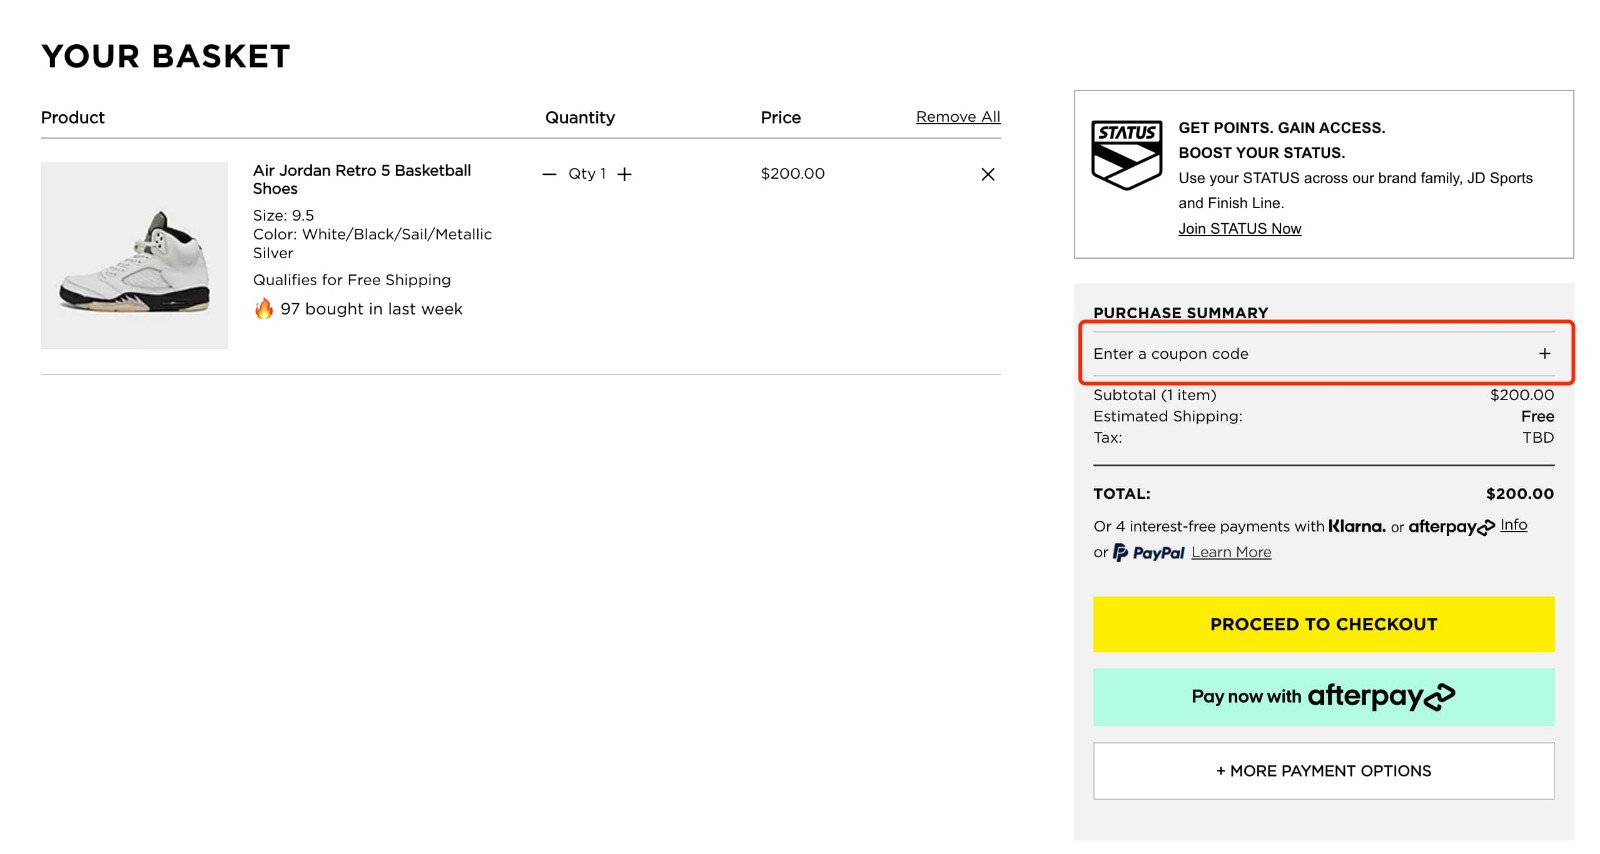Click the PayPal logo

[x=1149, y=552]
